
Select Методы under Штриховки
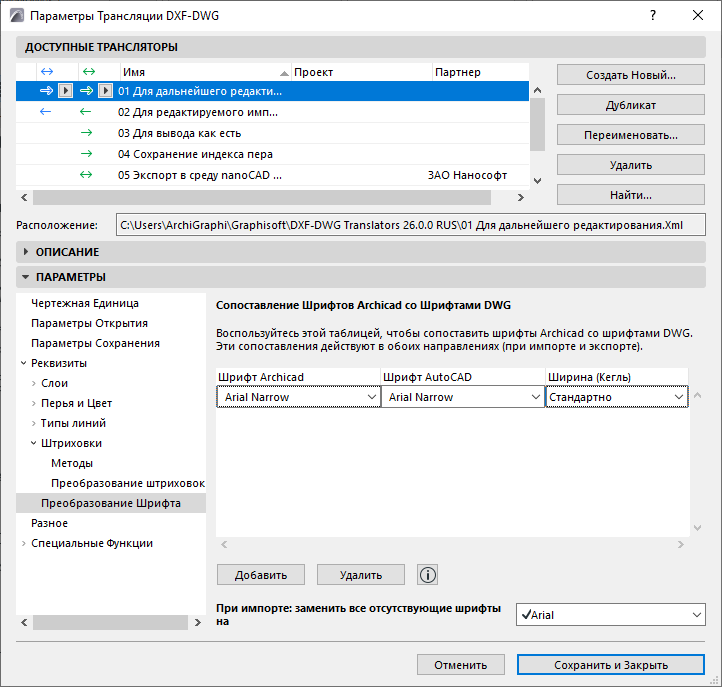(72, 463)
